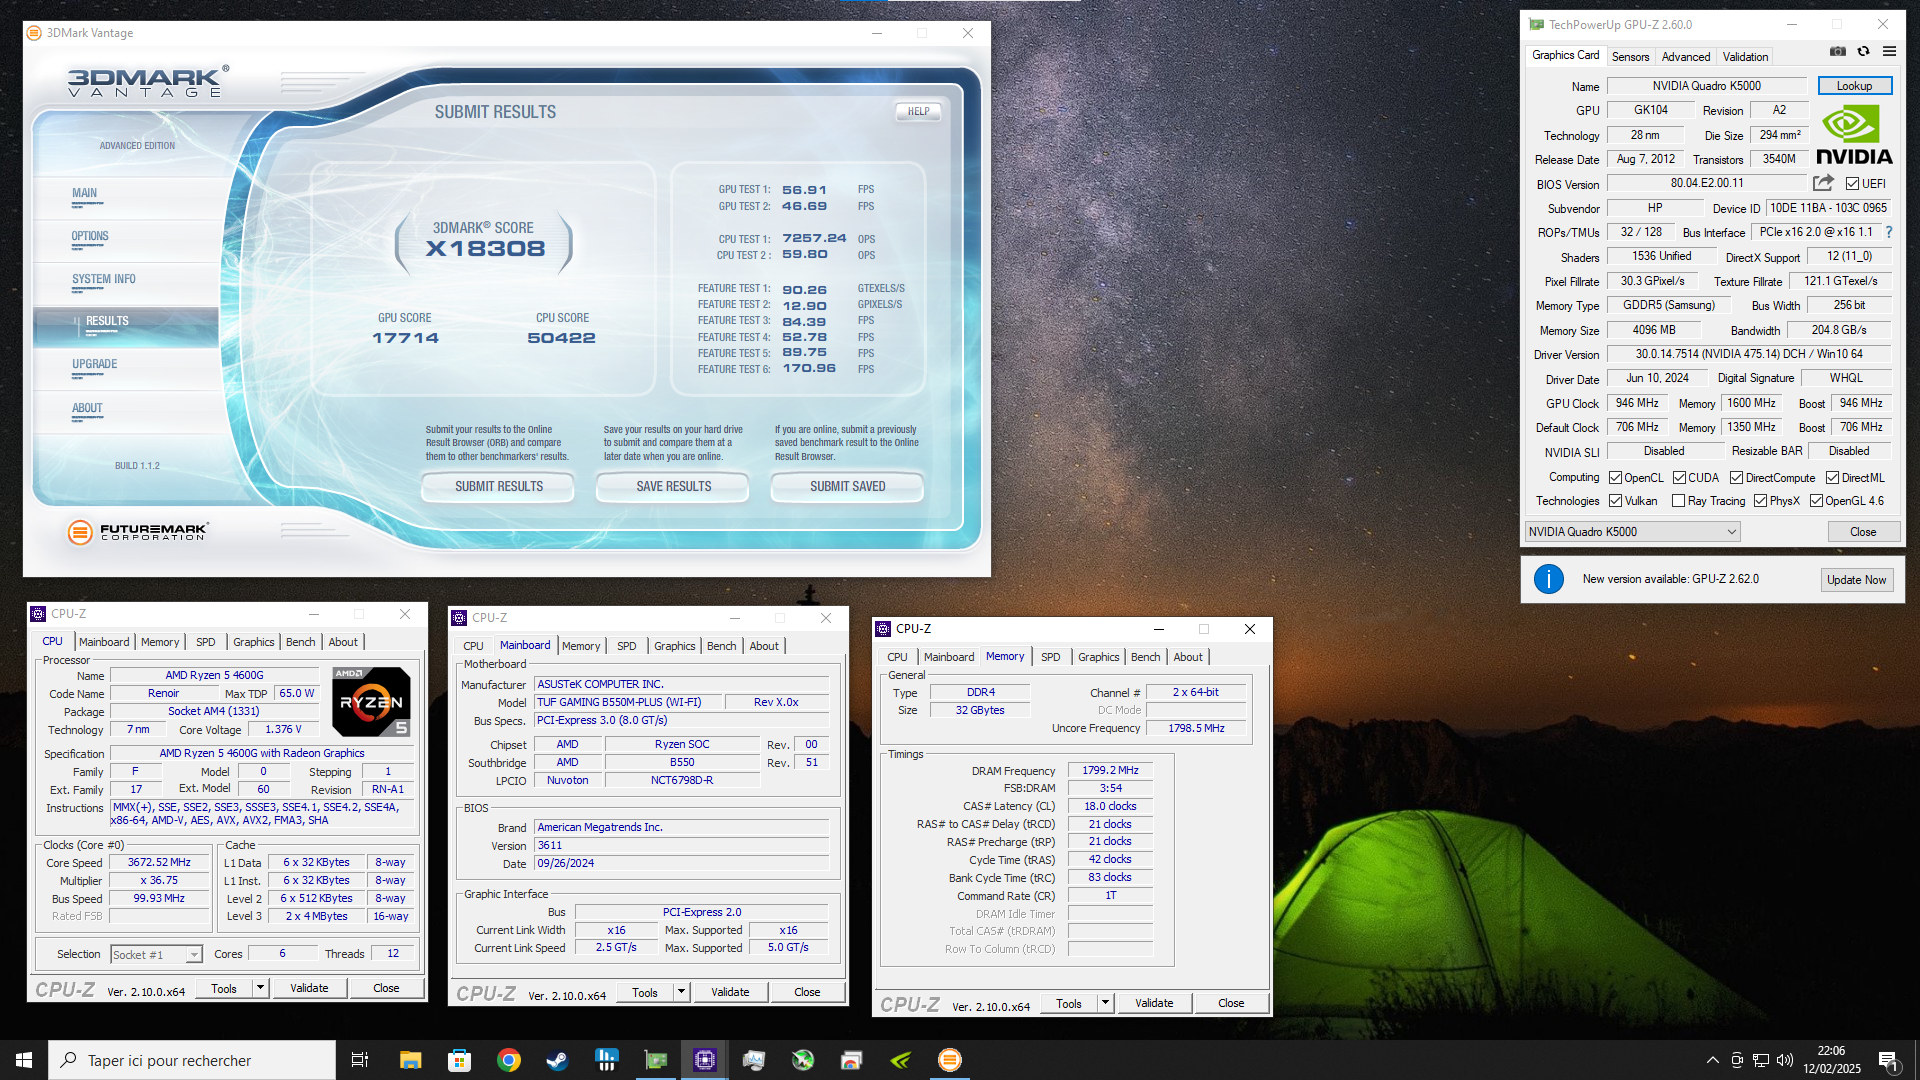Expand Tools arrow in CPU-Z Mainboard window
Image resolution: width=1920 pixels, height=1080 pixels.
click(681, 992)
